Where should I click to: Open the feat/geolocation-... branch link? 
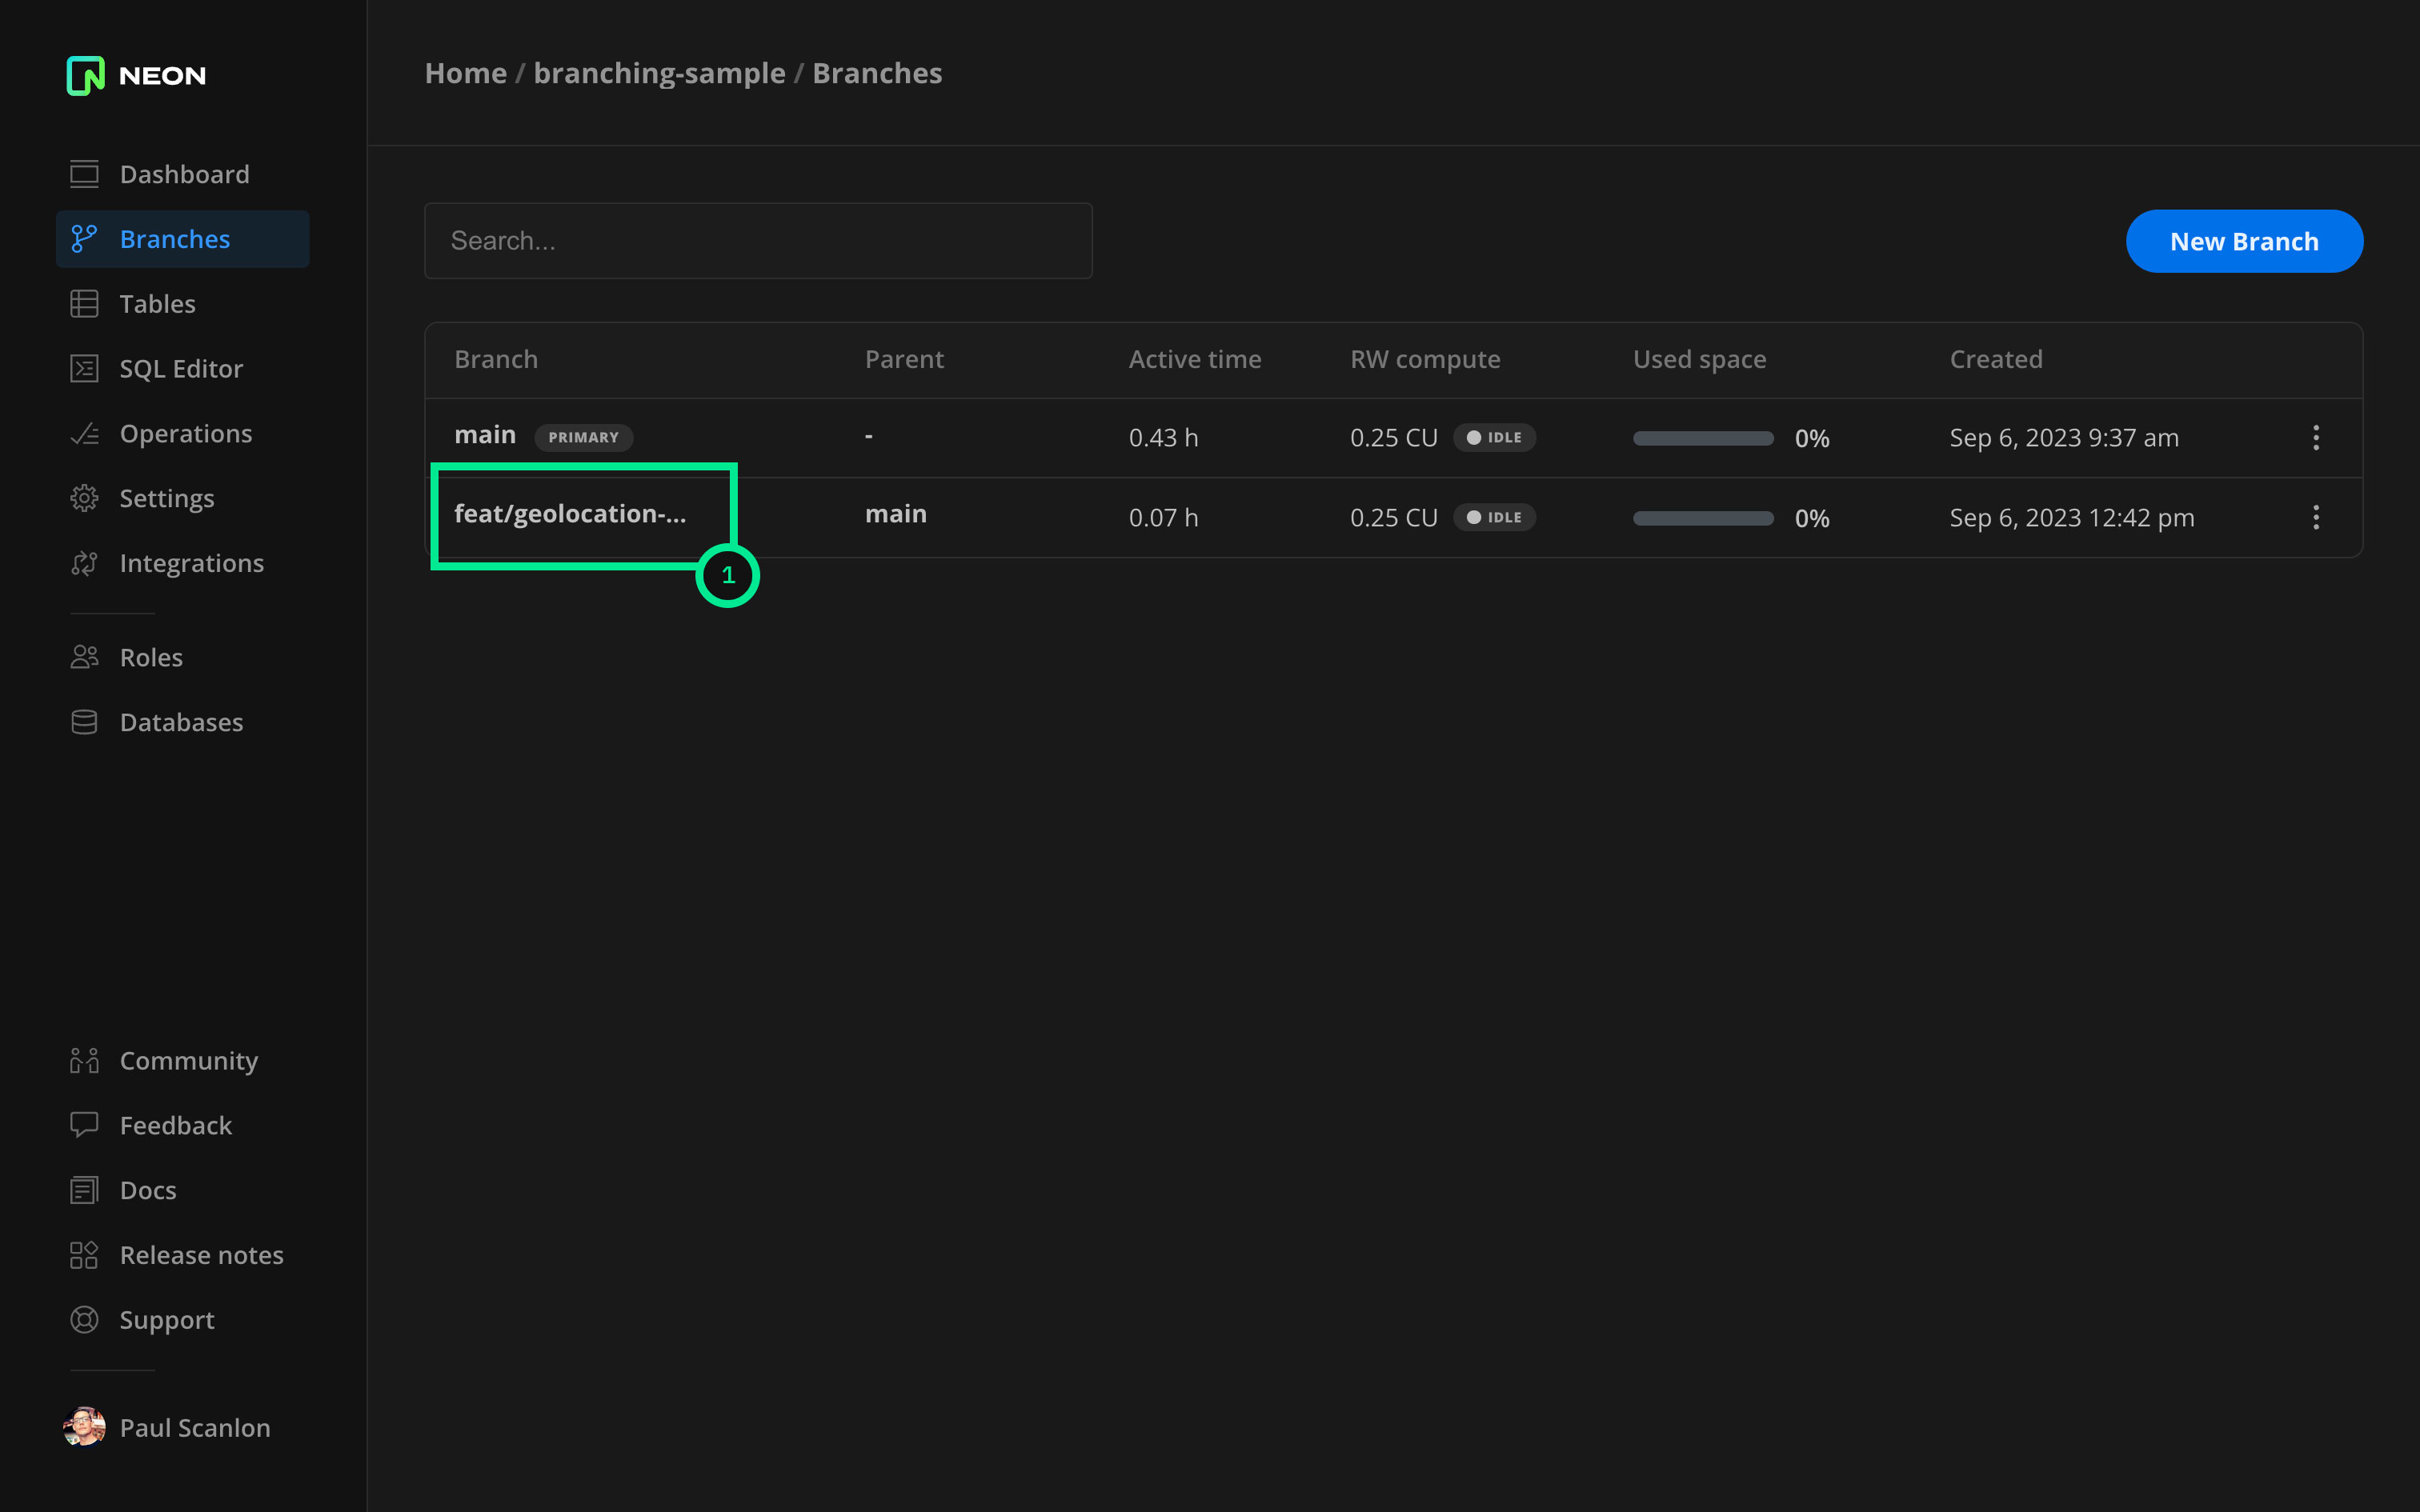coord(570,514)
